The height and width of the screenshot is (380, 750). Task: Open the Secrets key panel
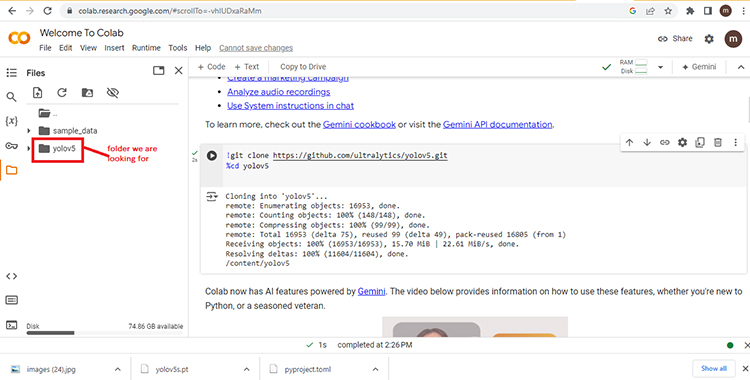point(11,146)
